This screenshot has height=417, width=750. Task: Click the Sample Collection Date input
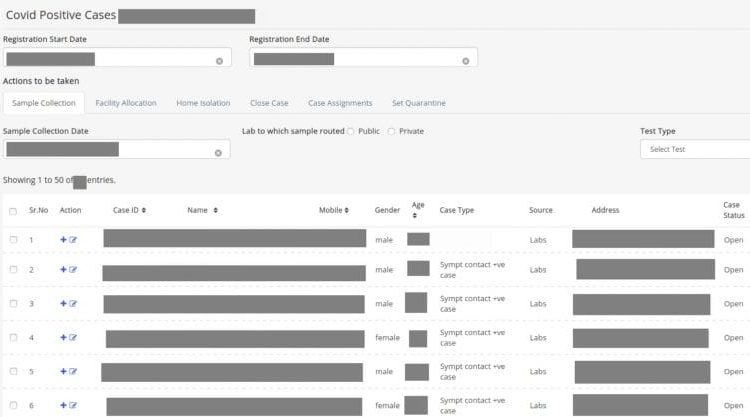117,149
